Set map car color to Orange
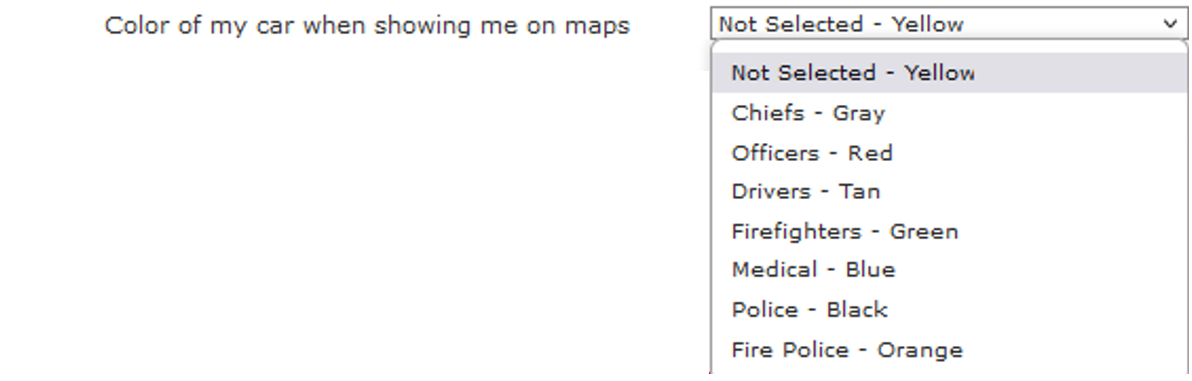 pos(949,350)
